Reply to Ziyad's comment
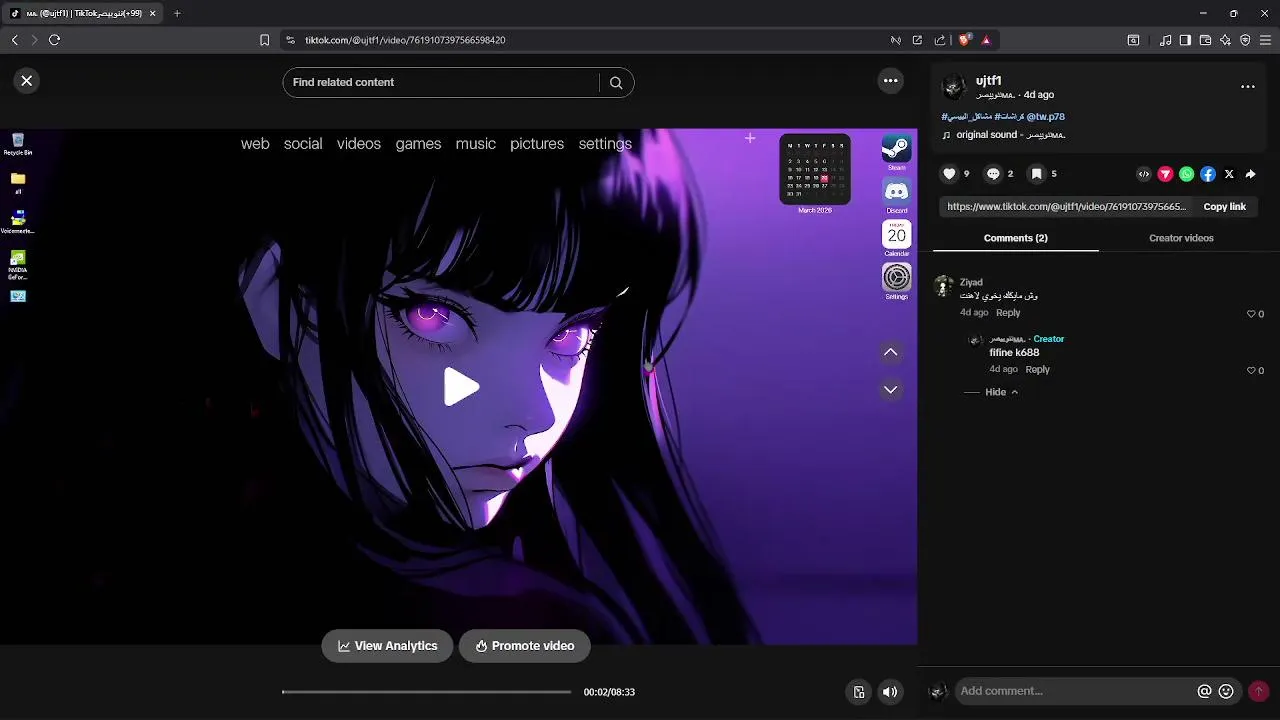 [x=1008, y=313]
